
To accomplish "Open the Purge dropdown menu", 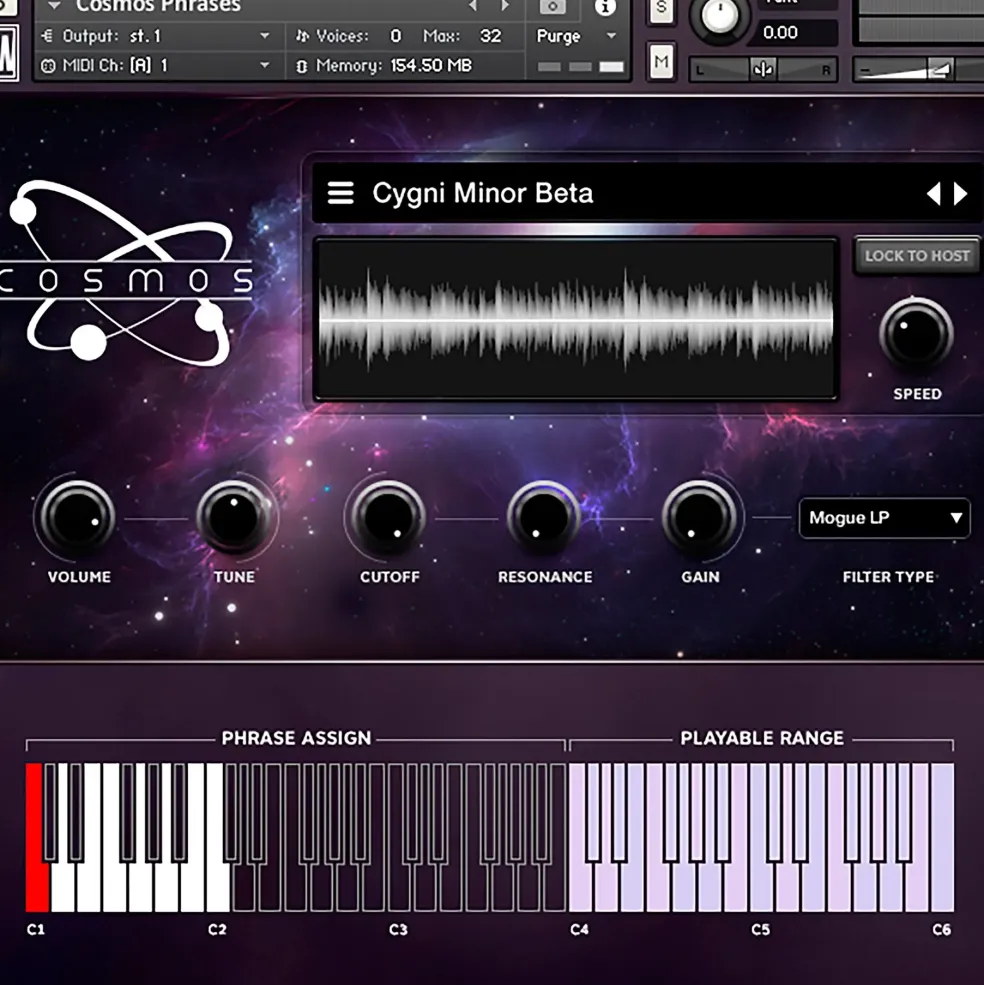I will click(x=576, y=36).
